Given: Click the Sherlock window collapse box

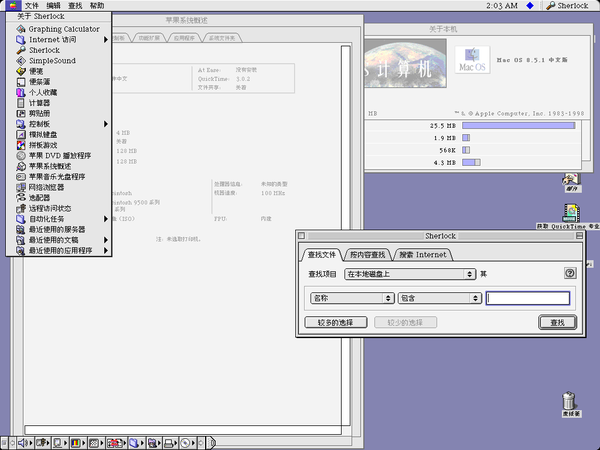Looking at the screenshot, I should point(579,236).
